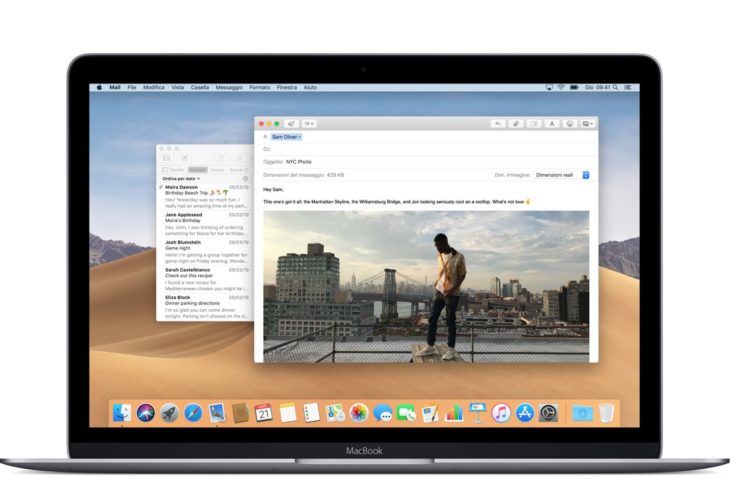Image resolution: width=741 pixels, height=486 pixels.
Task: Send the message with the paper plane icon
Action: pyautogui.click(x=292, y=124)
